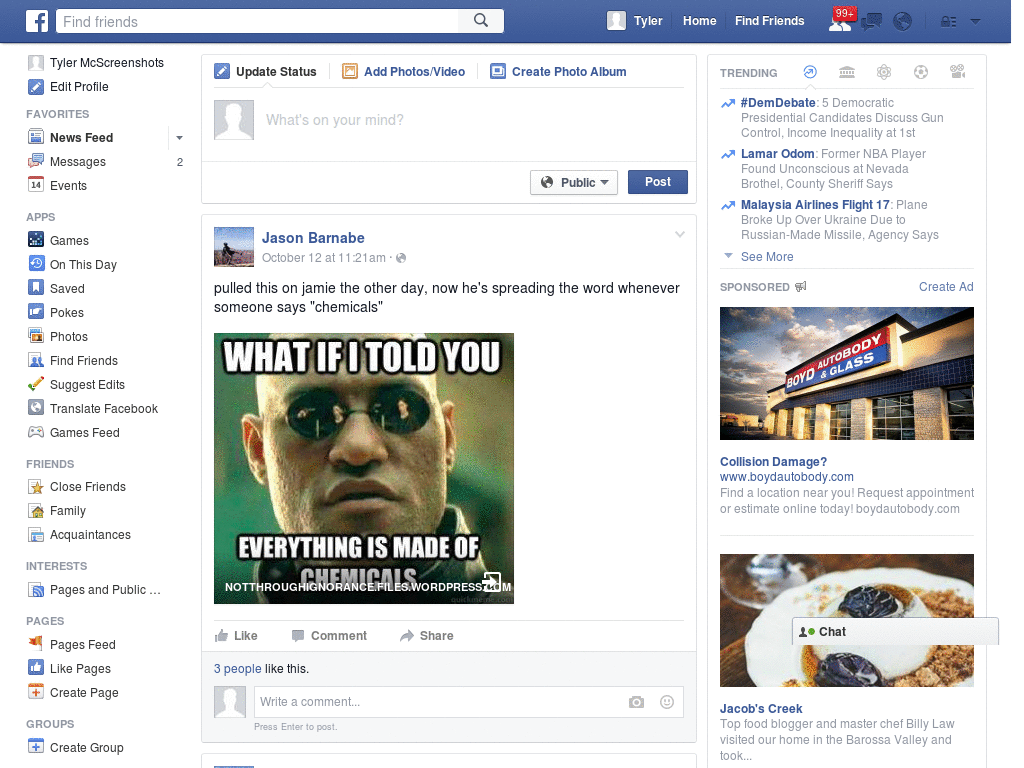Open Home in top navigation
The height and width of the screenshot is (768, 1024).
[x=699, y=21]
